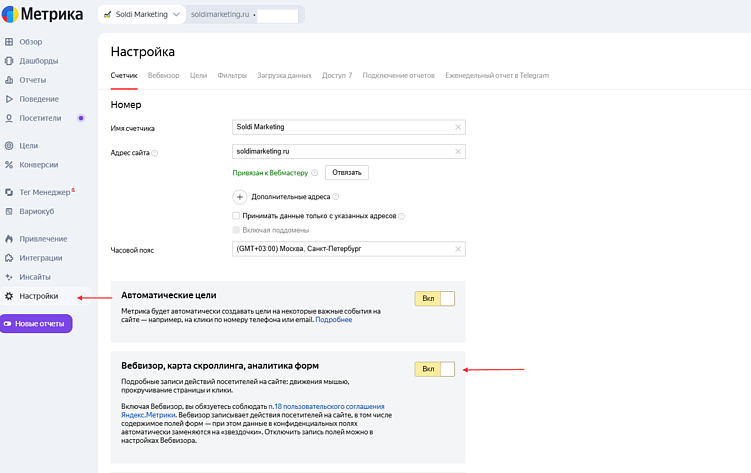The width and height of the screenshot is (751, 473).
Task: Open the Подробнее link
Action: (x=334, y=320)
